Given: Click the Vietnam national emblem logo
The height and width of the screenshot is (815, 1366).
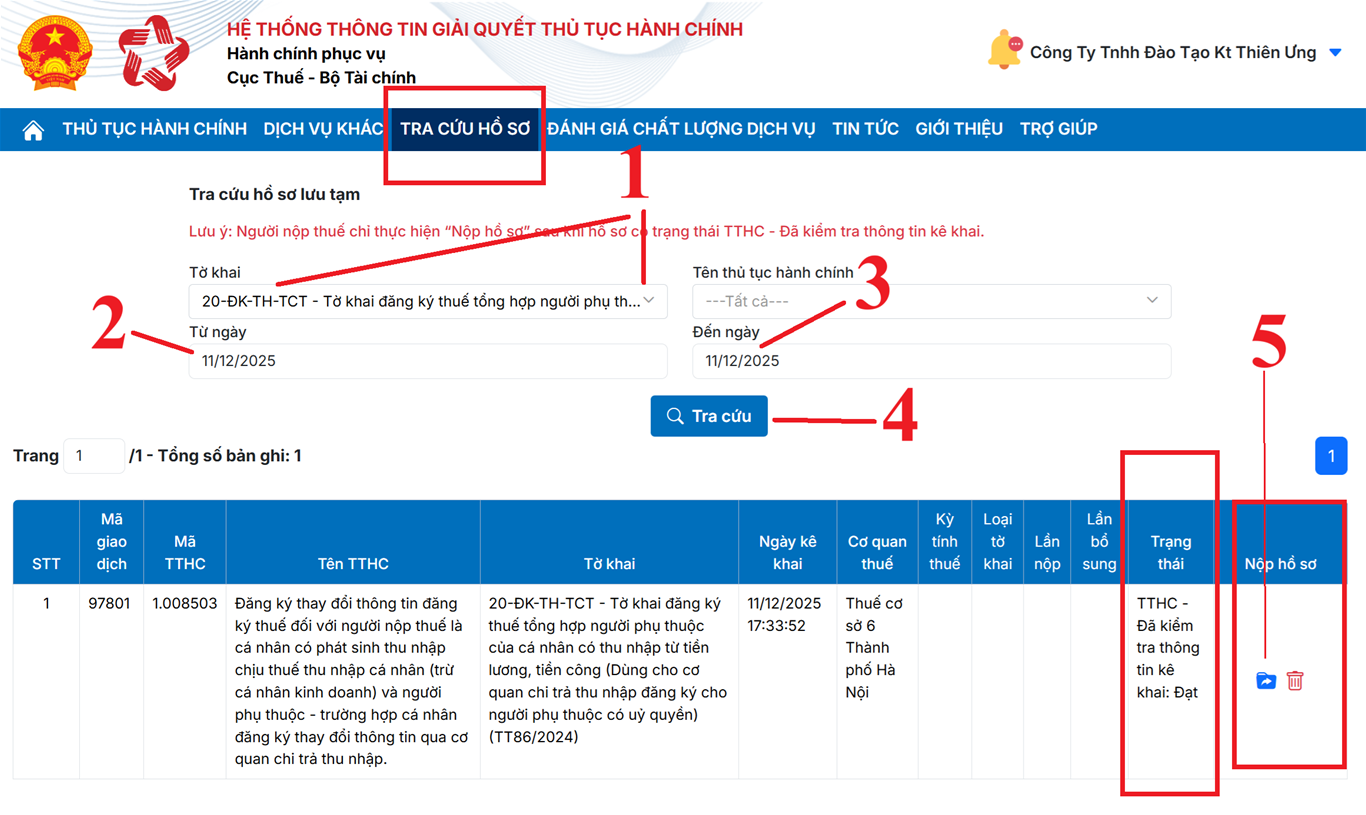Looking at the screenshot, I should (x=55, y=53).
